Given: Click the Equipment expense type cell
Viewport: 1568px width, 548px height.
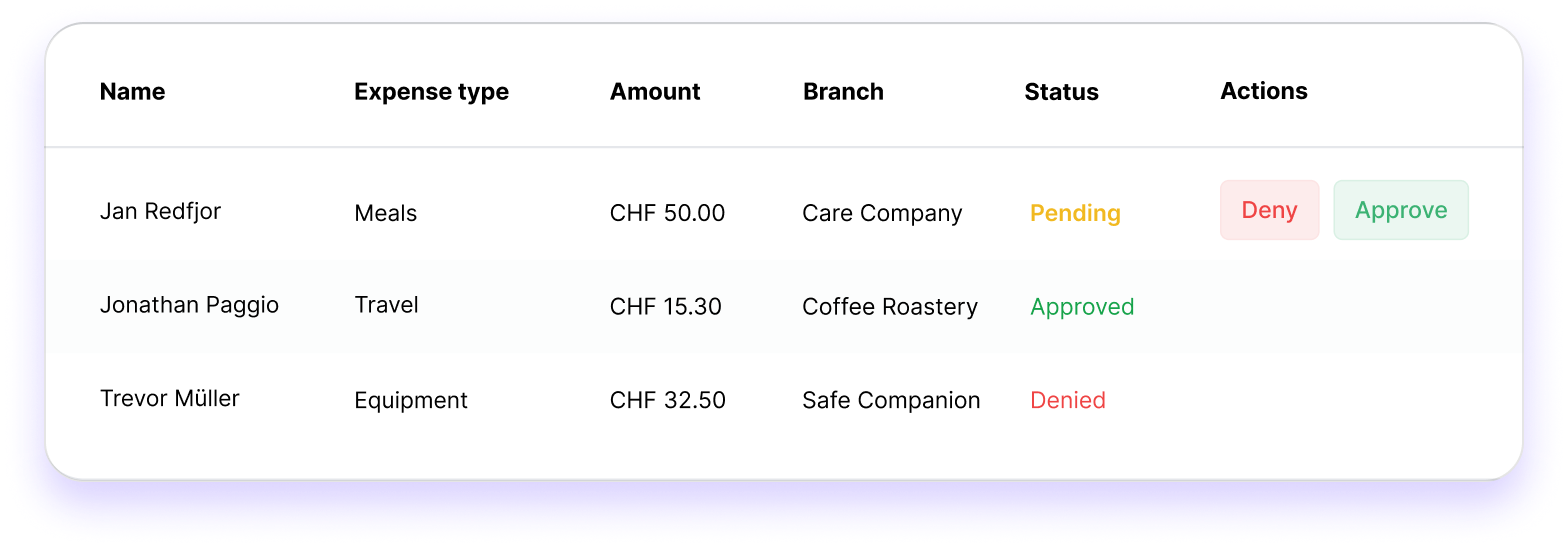Looking at the screenshot, I should pyautogui.click(x=411, y=400).
